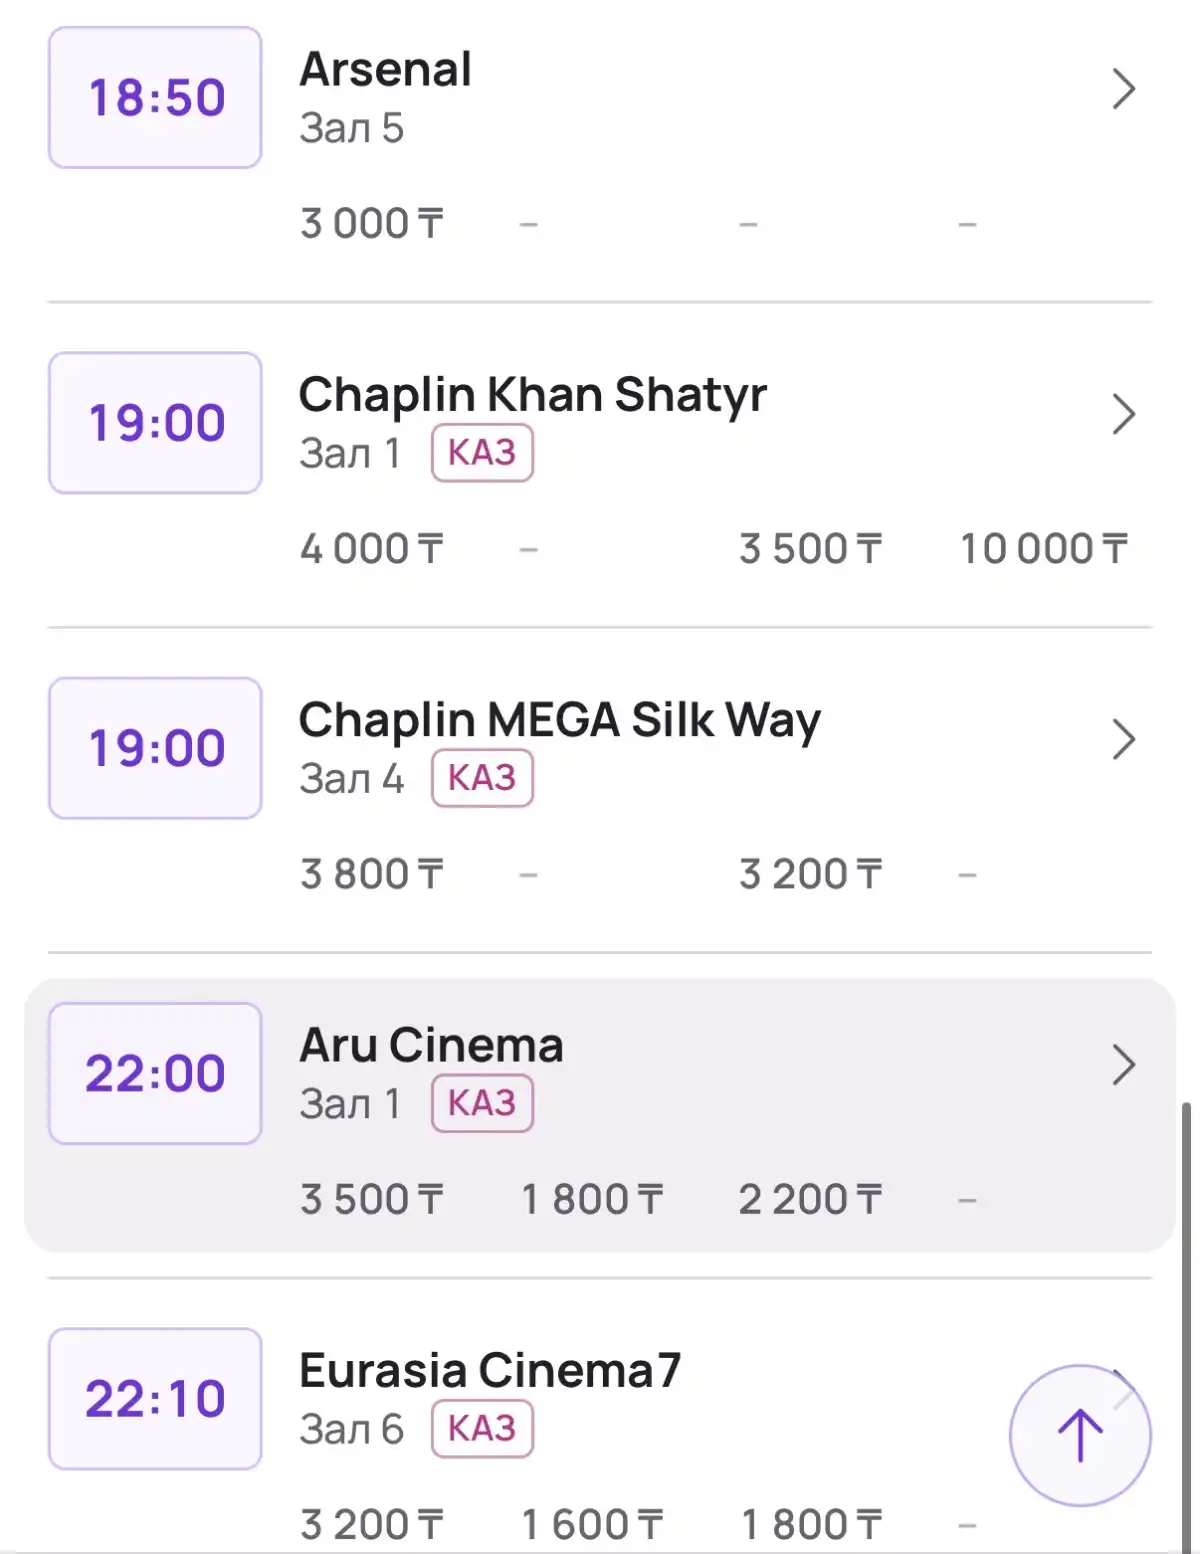Pick 19:00 time at Chaplin MEGA Silk Way
Viewport: 1200px width, 1554px height.
[x=155, y=748]
